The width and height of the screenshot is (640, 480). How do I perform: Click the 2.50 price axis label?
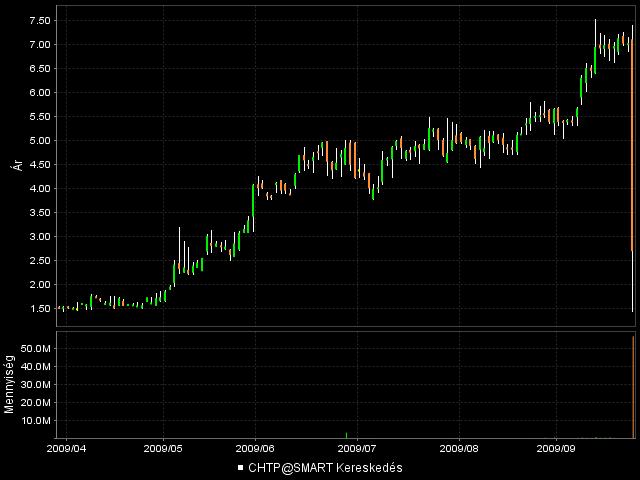pos(40,260)
